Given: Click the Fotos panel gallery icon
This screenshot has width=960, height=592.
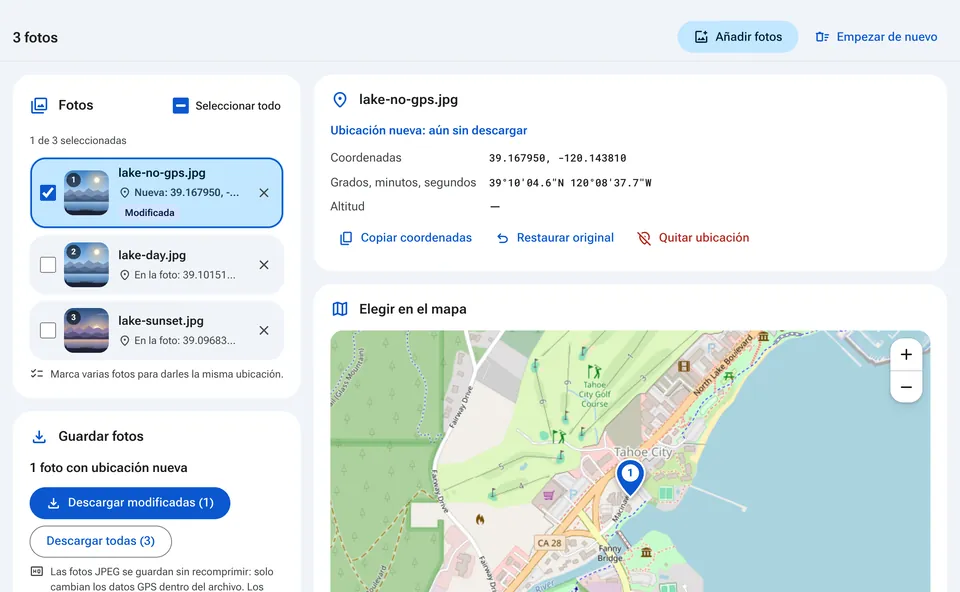Looking at the screenshot, I should point(39,105).
